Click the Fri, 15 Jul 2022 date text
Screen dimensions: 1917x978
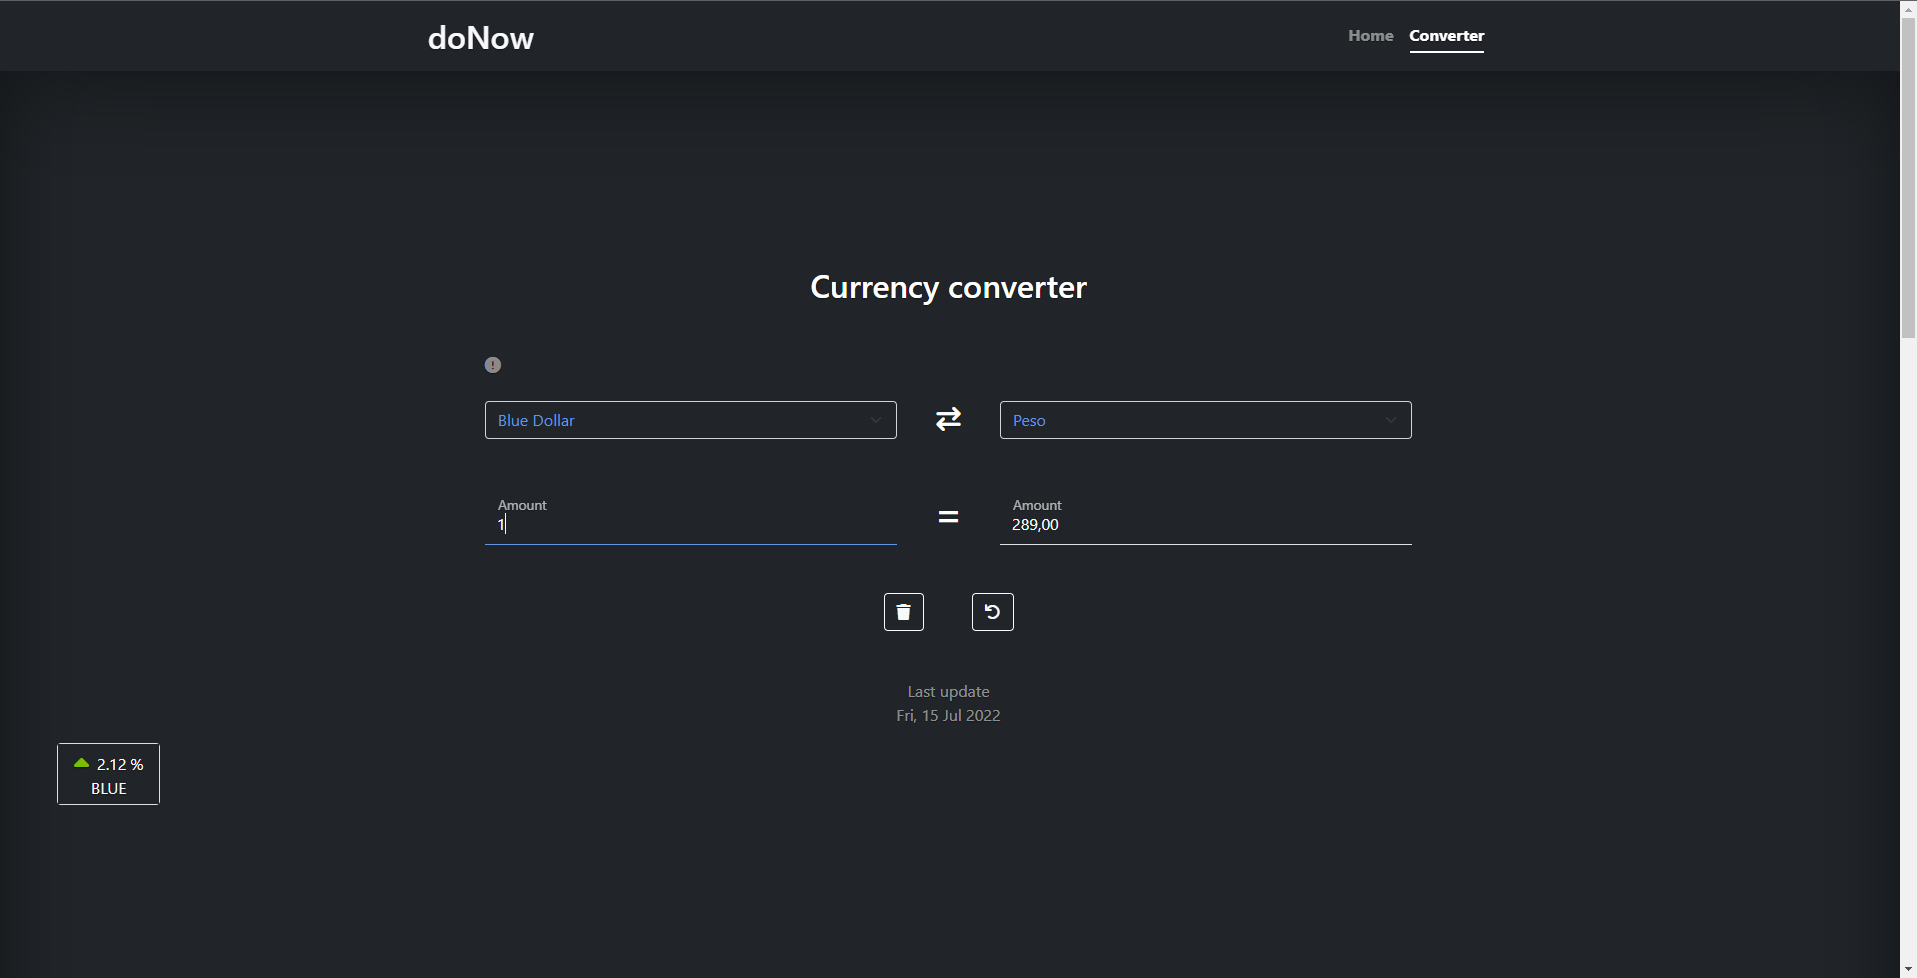click(x=947, y=715)
